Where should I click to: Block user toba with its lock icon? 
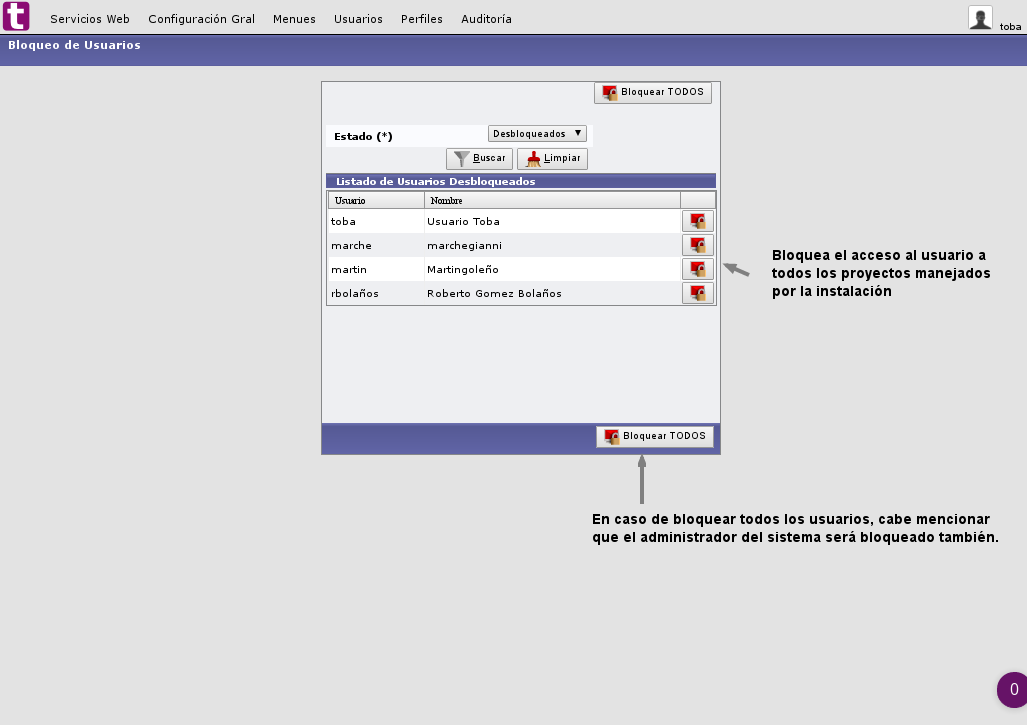(x=697, y=220)
